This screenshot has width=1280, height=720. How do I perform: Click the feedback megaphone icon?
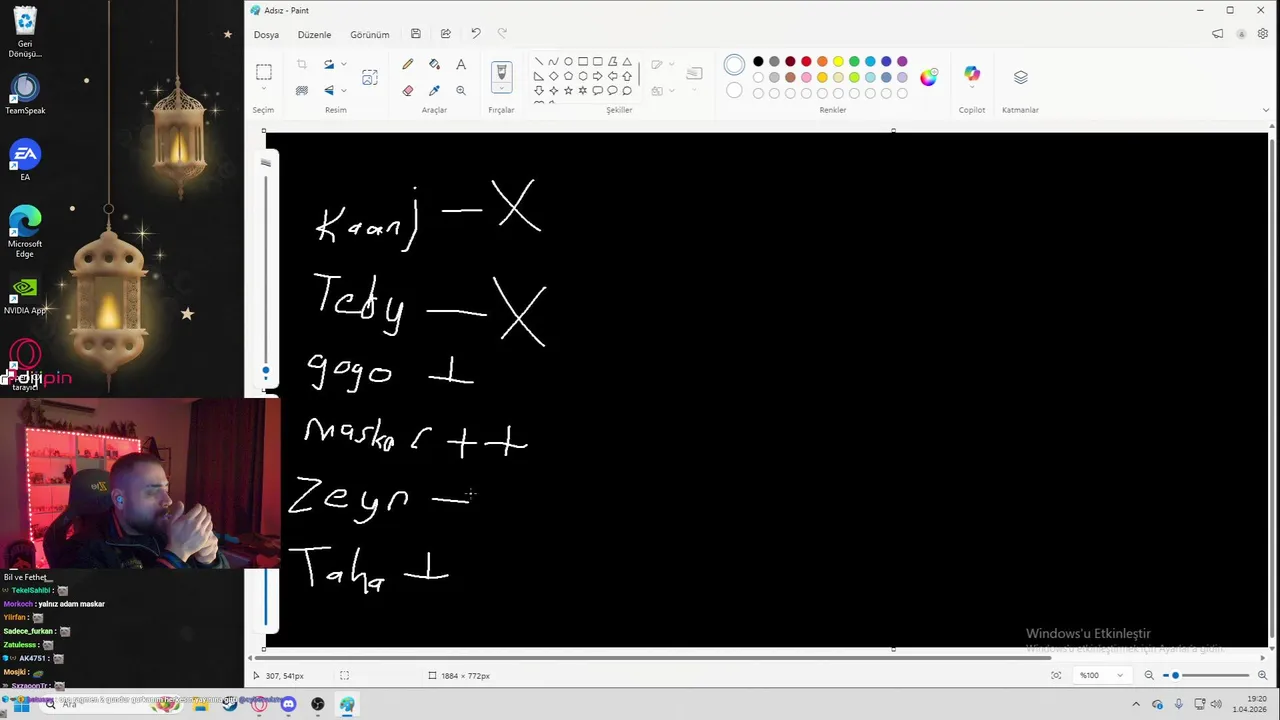(1217, 34)
